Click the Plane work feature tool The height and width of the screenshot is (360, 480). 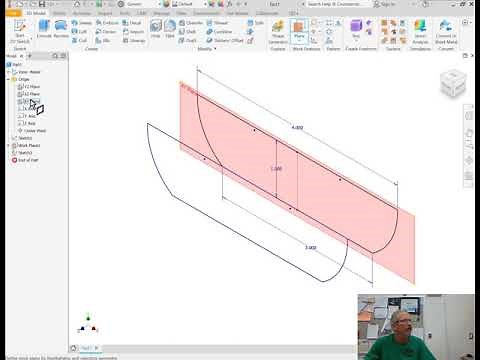(x=299, y=30)
